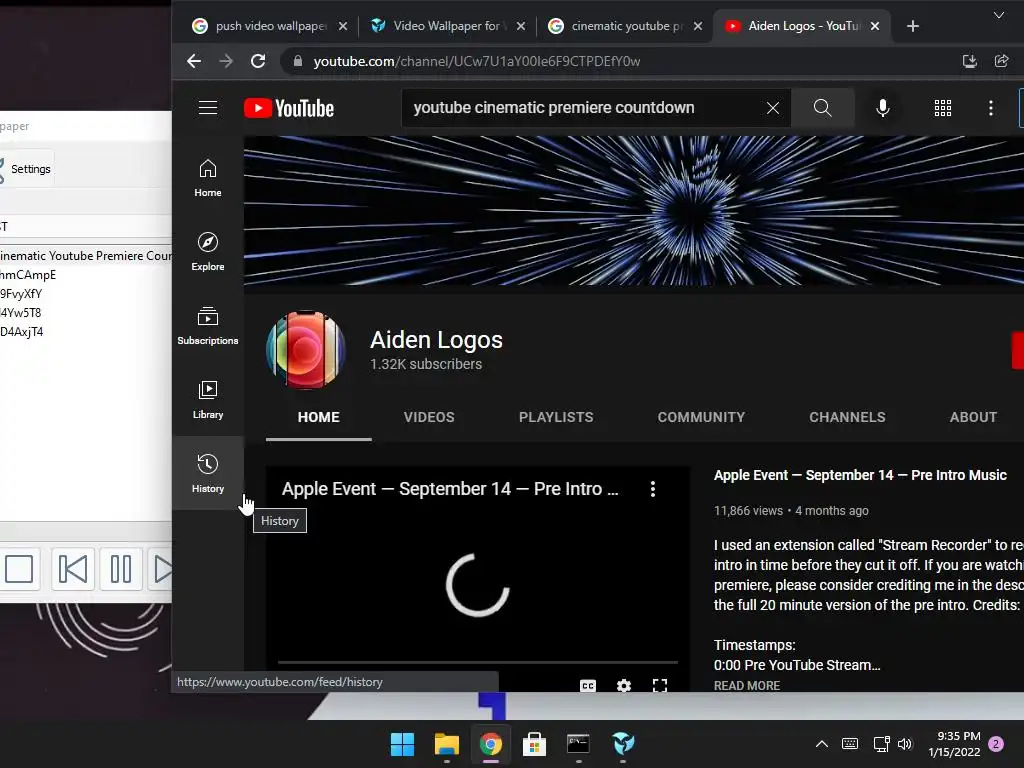
Task: Click the browser address bar URL
Action: 477,61
